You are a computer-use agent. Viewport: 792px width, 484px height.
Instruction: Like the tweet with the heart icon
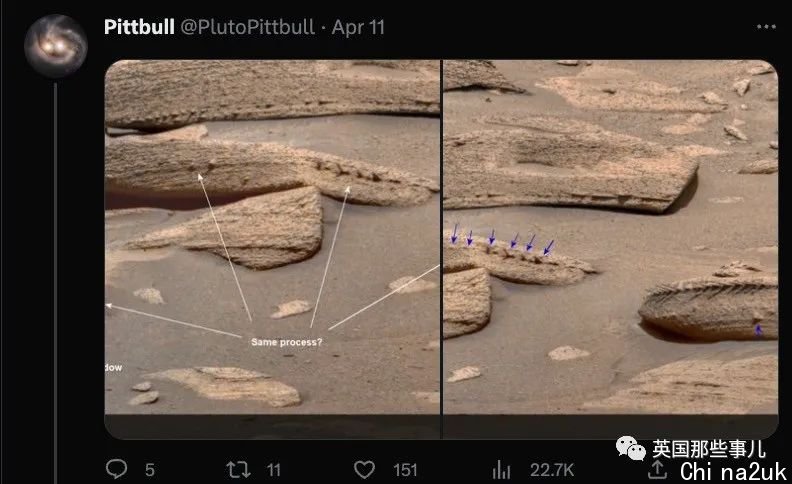365,469
